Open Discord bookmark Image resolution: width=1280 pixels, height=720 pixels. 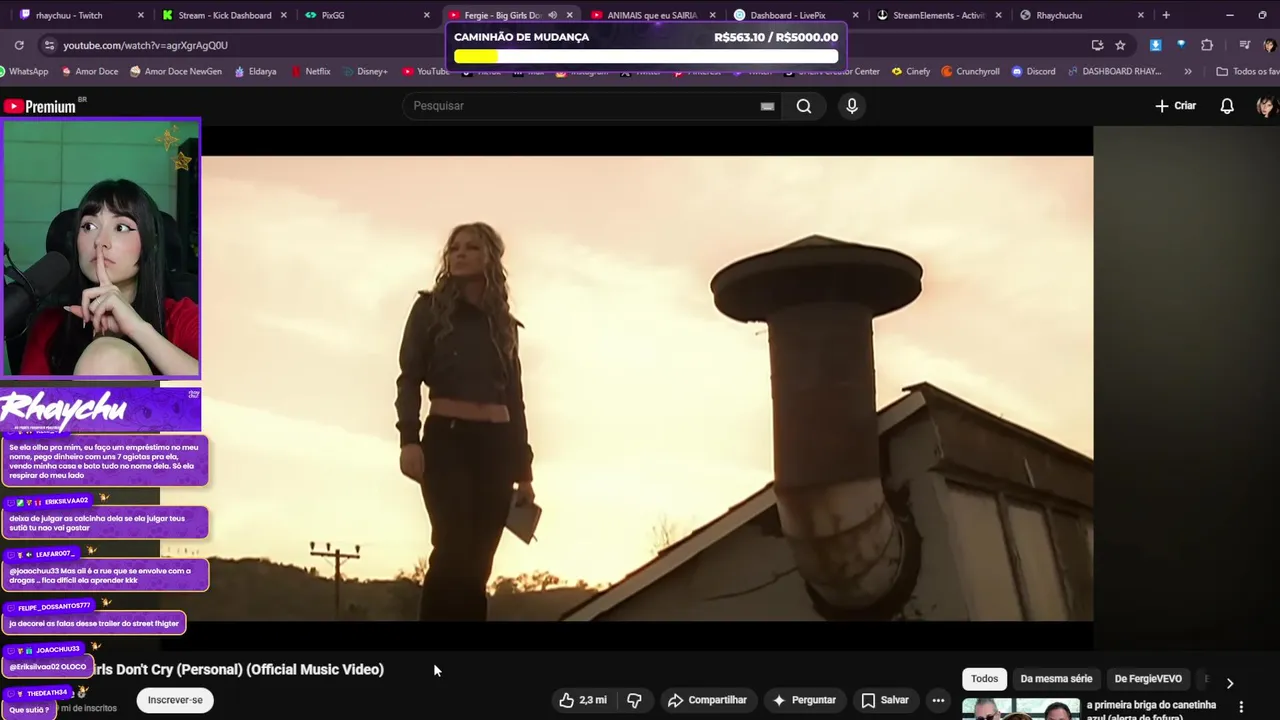(x=1033, y=71)
